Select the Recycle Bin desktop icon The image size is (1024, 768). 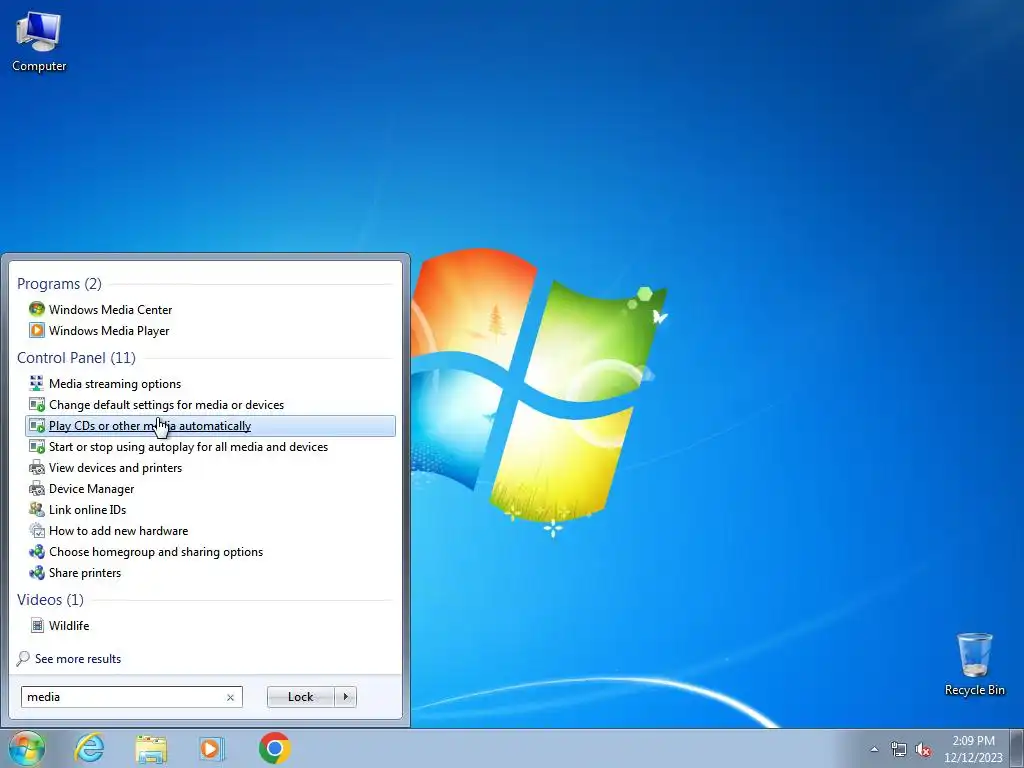[974, 665]
